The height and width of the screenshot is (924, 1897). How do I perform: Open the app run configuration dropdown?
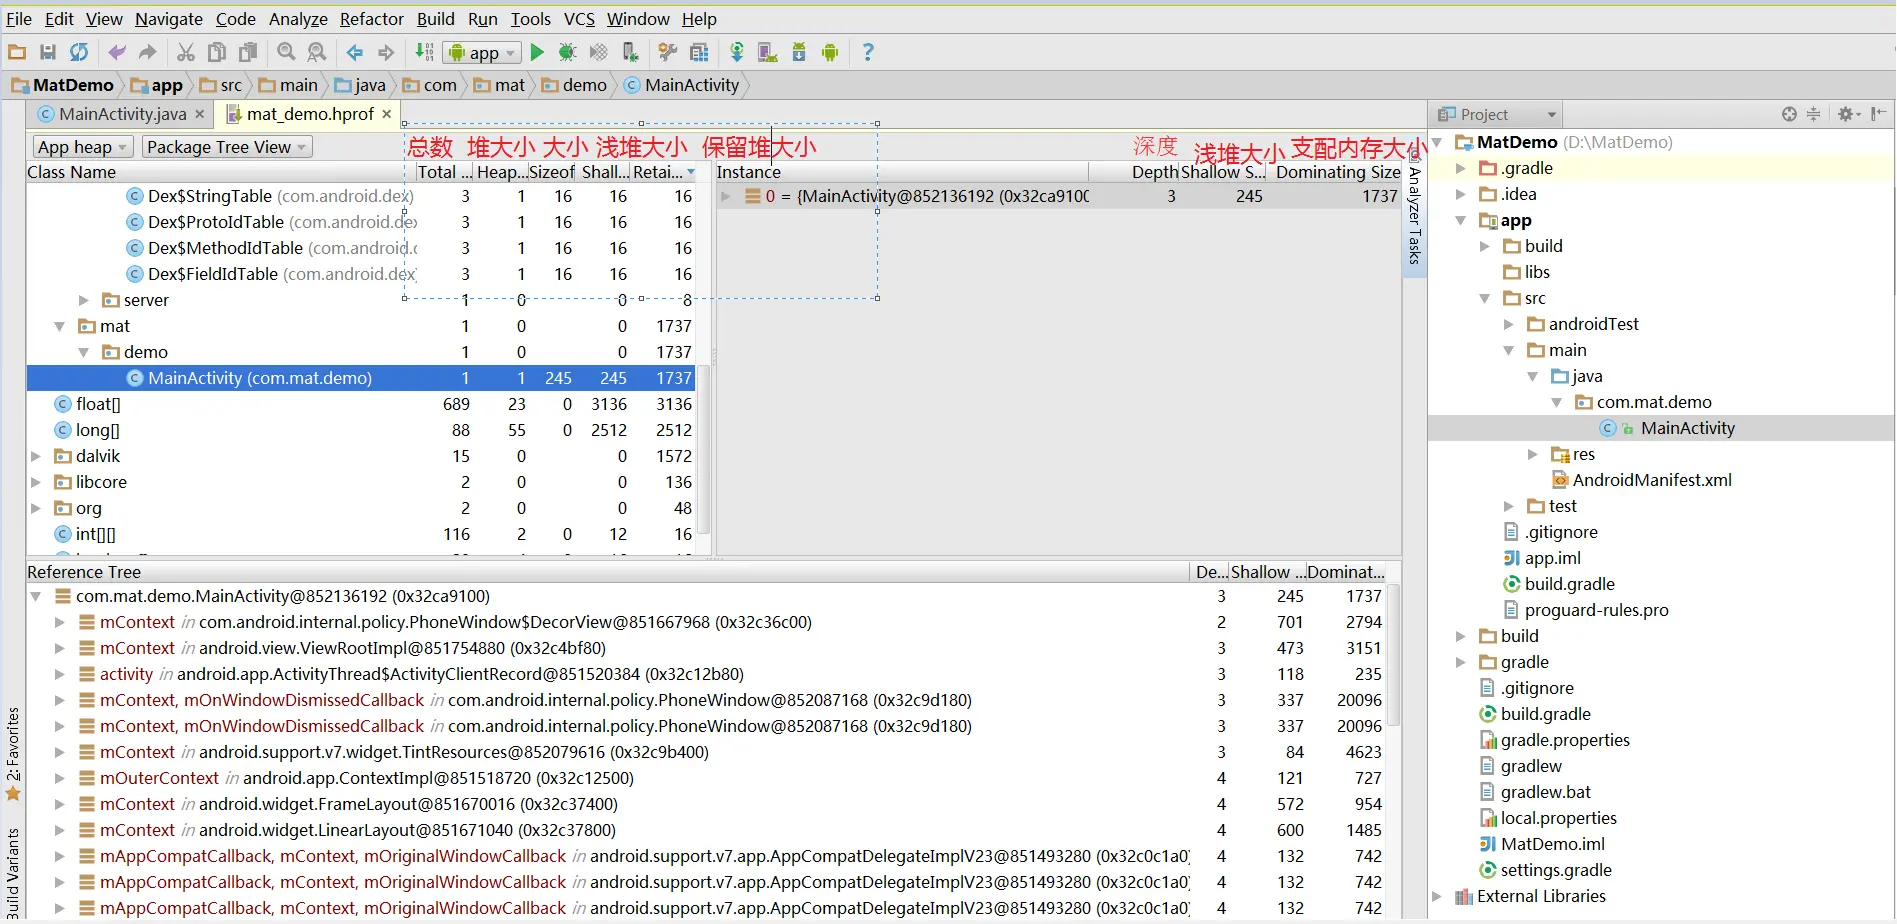click(482, 52)
